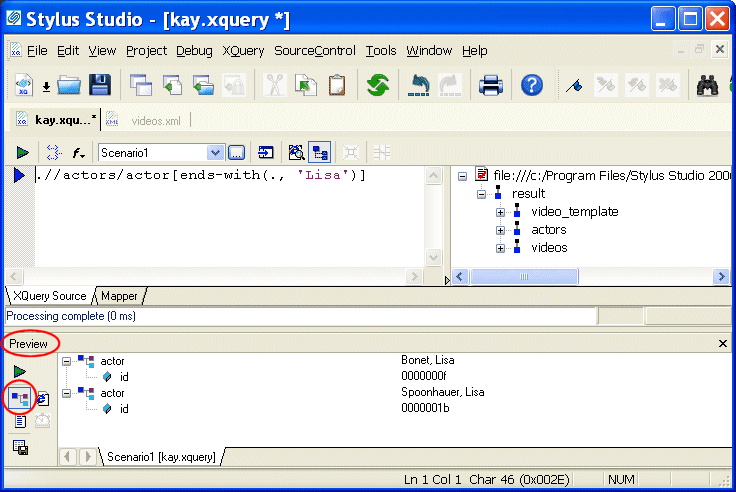The height and width of the screenshot is (492, 736).
Task: Open the Scenario1 dropdown list
Action: click(215, 153)
